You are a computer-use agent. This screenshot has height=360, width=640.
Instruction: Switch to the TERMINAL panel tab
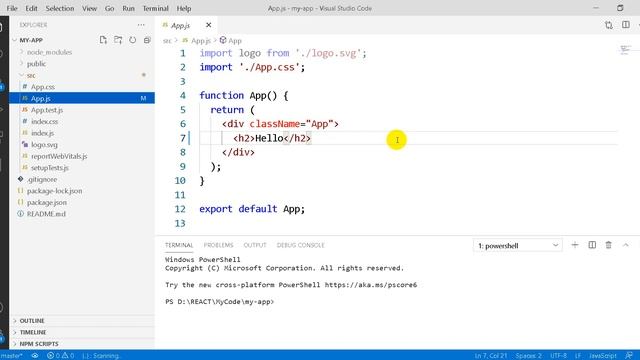coord(179,245)
